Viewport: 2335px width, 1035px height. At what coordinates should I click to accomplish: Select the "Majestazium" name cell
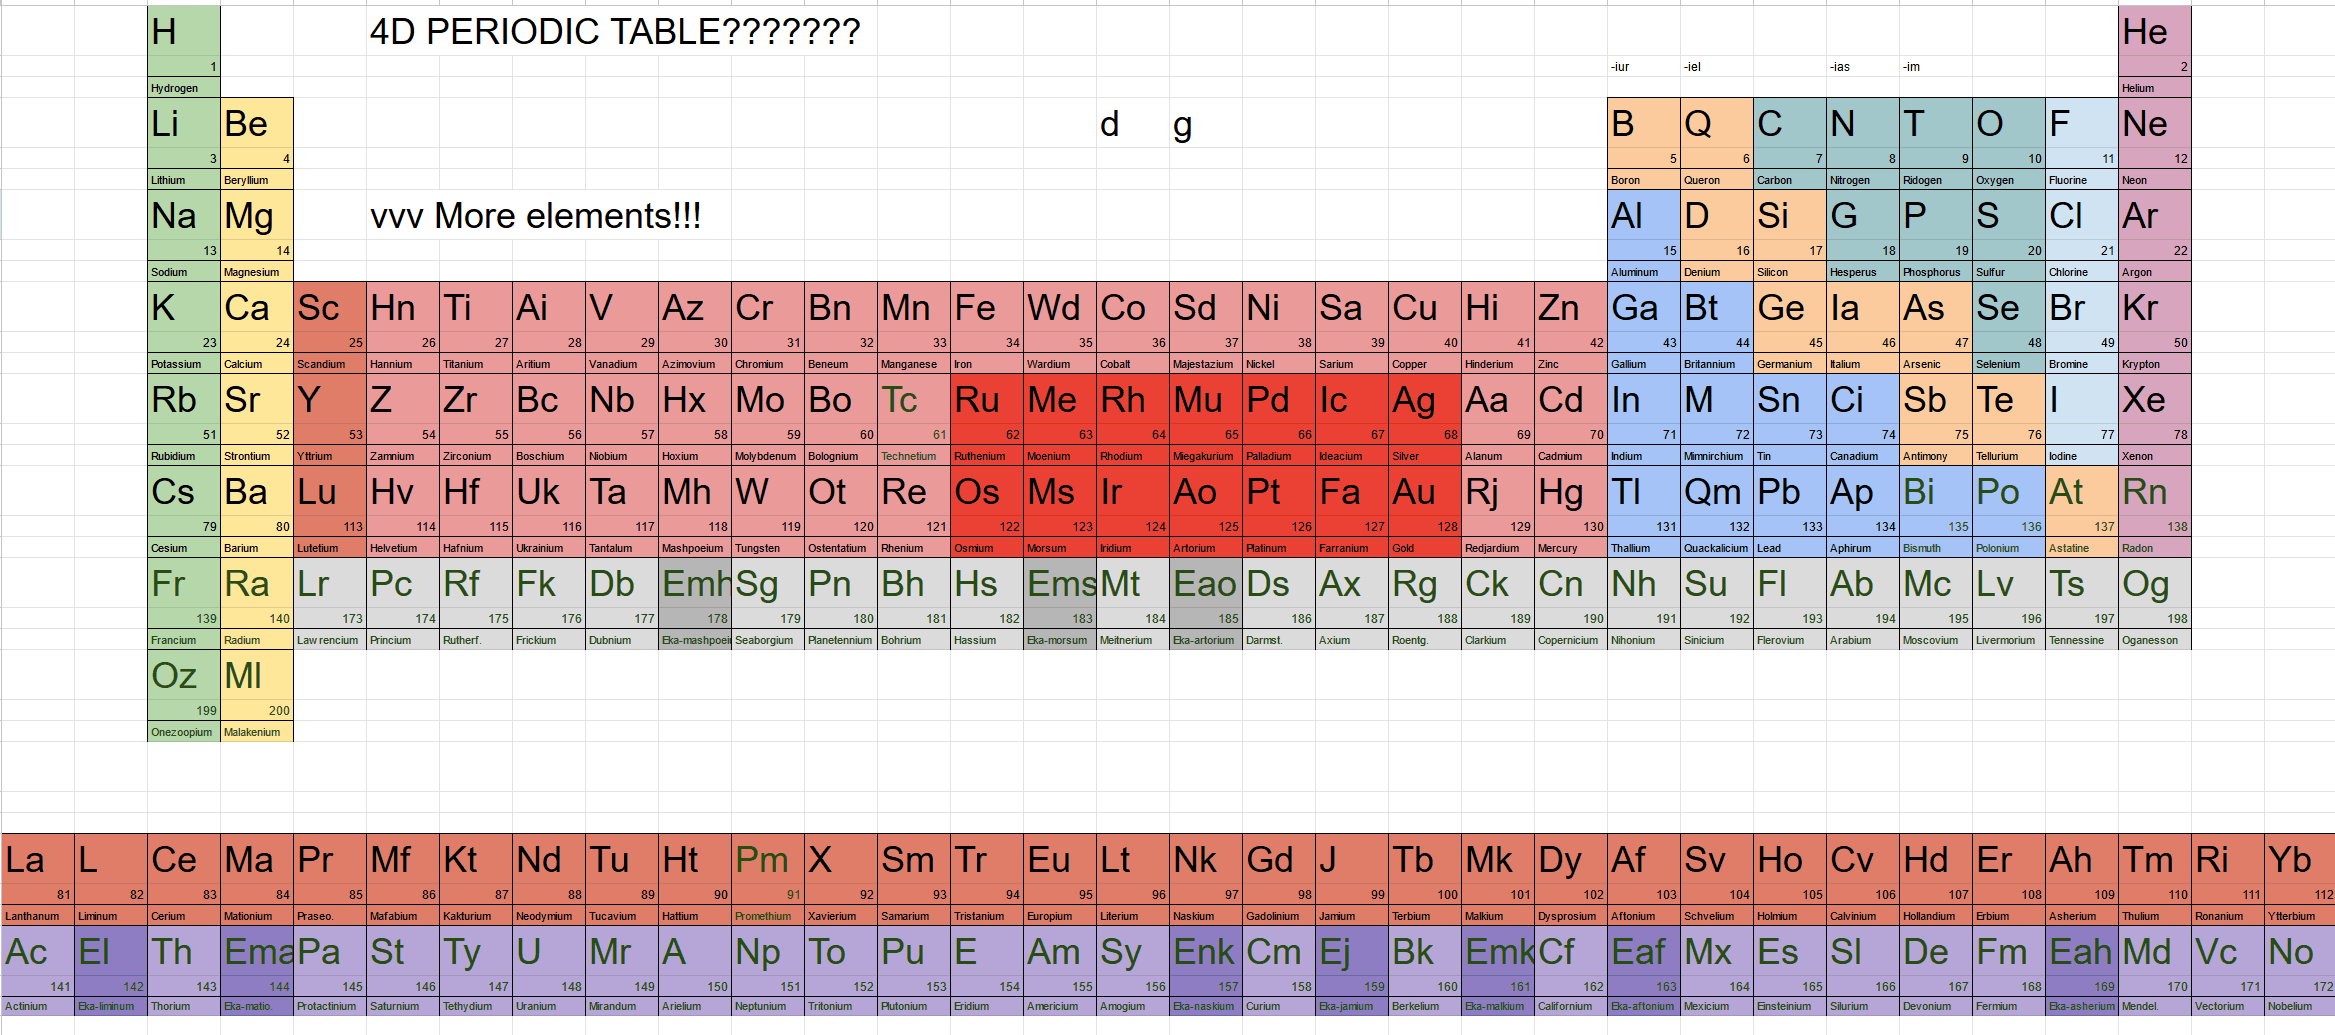pyautogui.click(x=1206, y=364)
